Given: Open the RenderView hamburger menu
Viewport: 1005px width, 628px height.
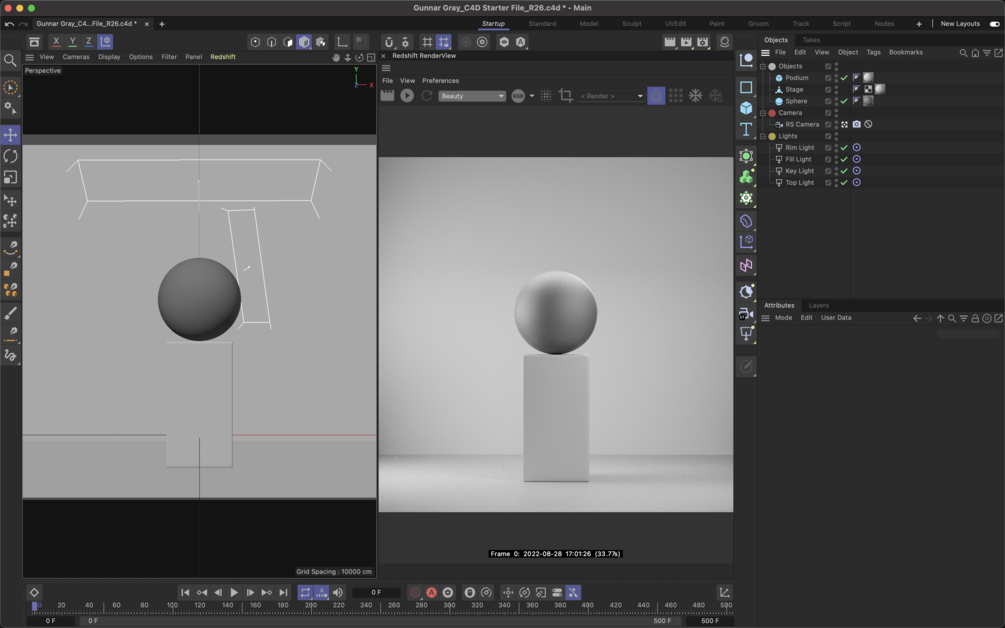Looking at the screenshot, I should [386, 68].
